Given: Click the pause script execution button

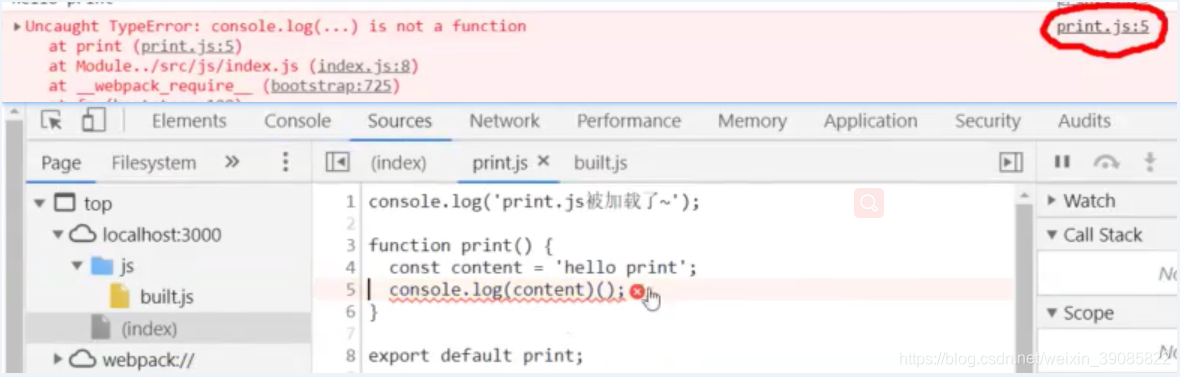Looking at the screenshot, I should coord(1062,162).
